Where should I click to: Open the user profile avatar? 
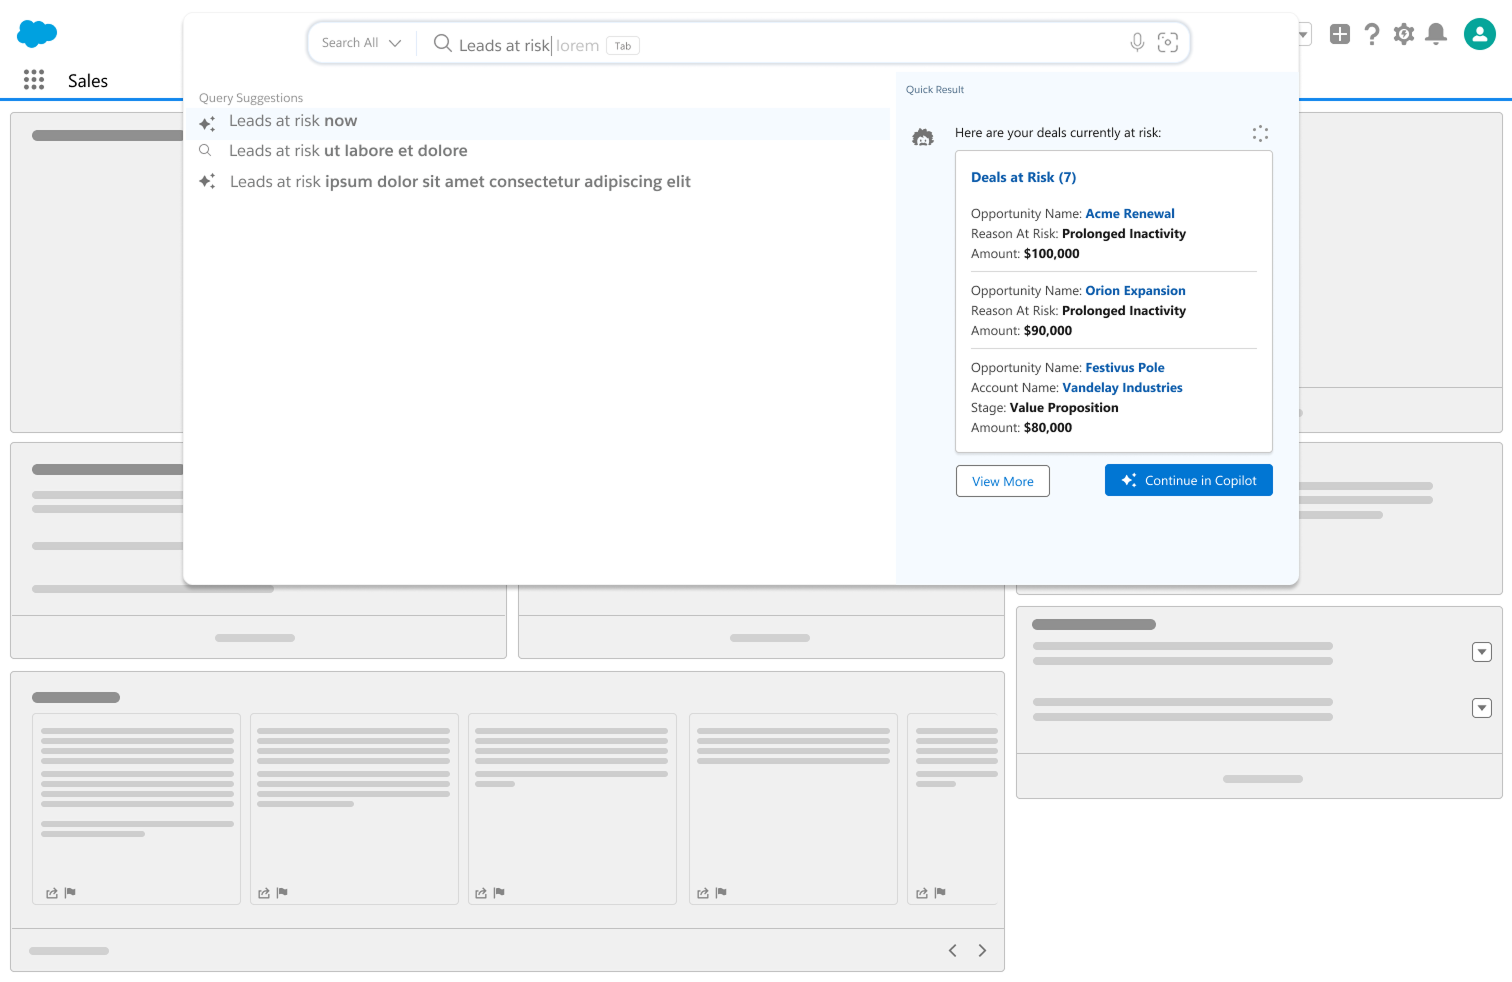1479,34
